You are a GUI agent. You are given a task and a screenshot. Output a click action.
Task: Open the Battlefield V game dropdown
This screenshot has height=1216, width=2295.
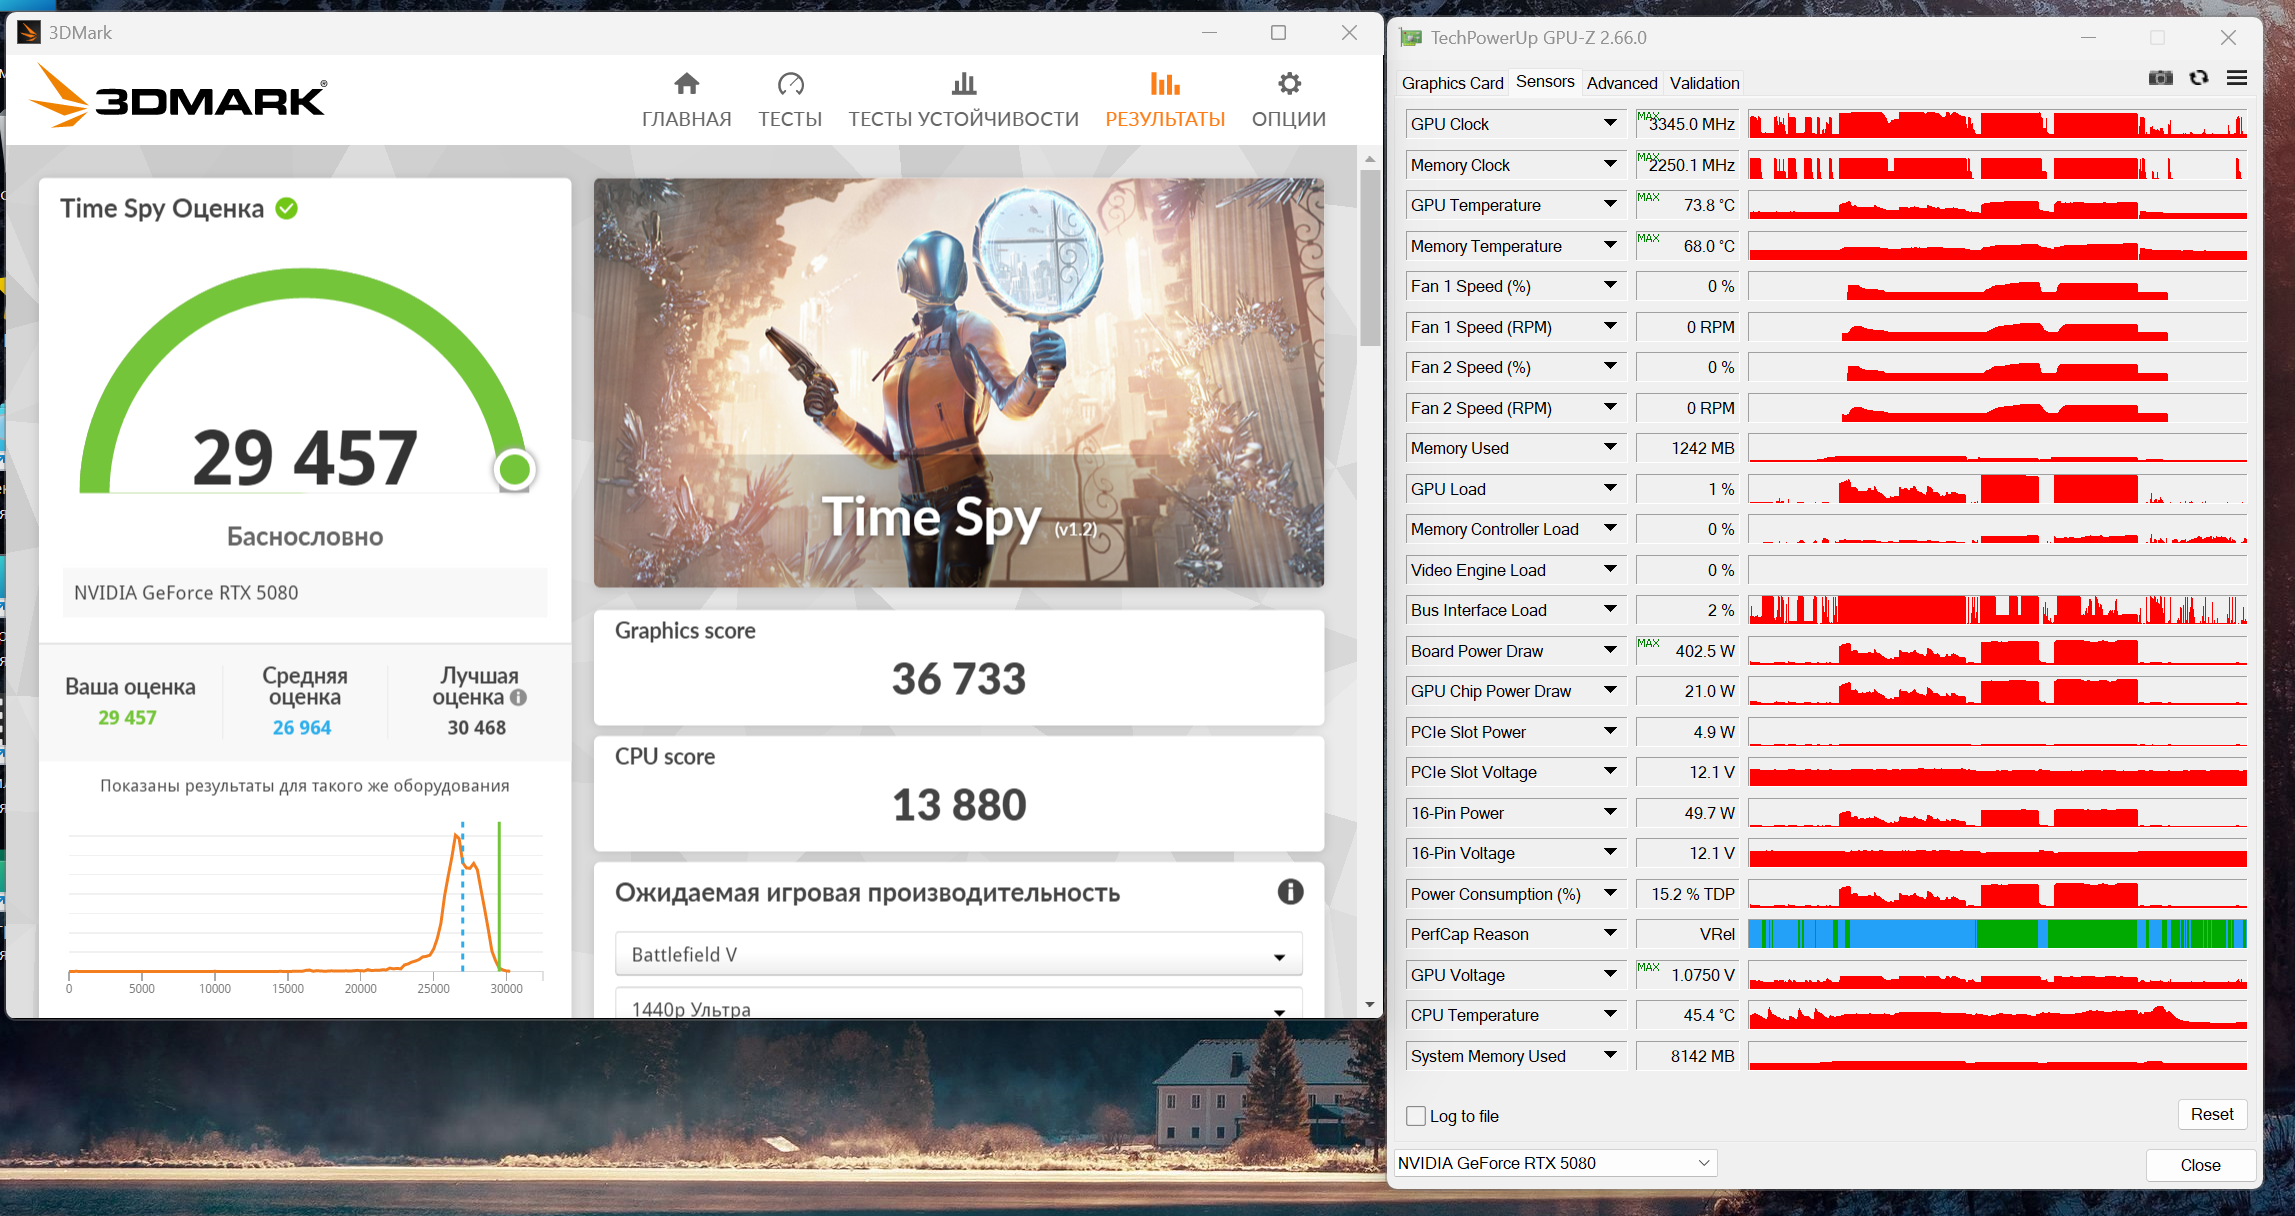[958, 955]
